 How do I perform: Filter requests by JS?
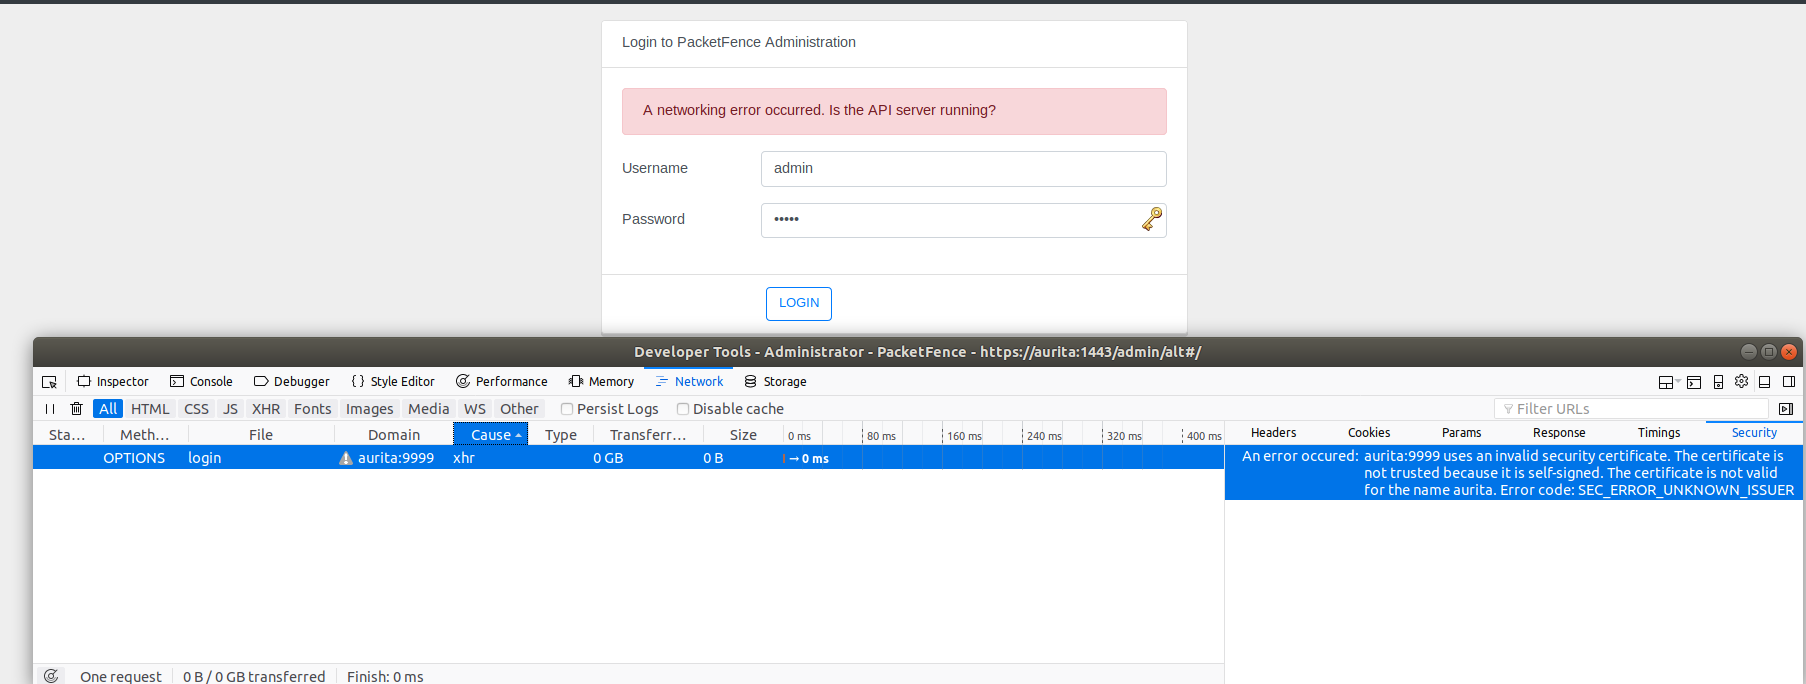point(230,409)
